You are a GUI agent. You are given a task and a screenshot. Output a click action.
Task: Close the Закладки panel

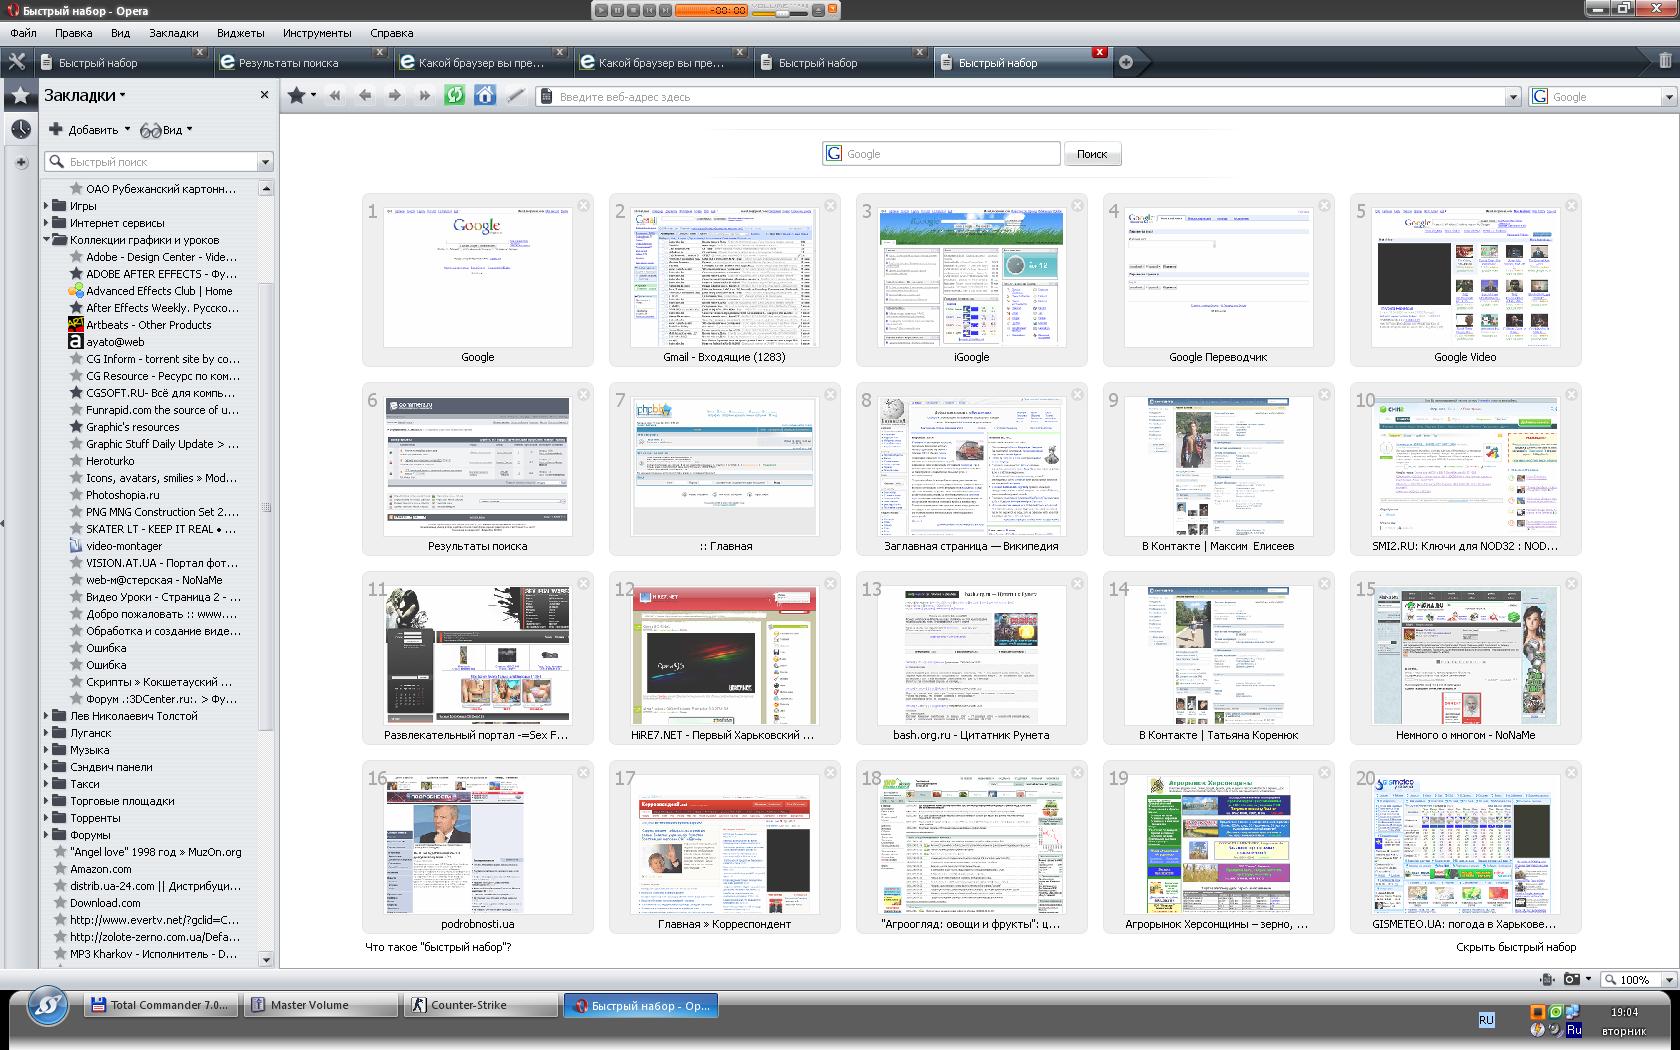coord(264,95)
